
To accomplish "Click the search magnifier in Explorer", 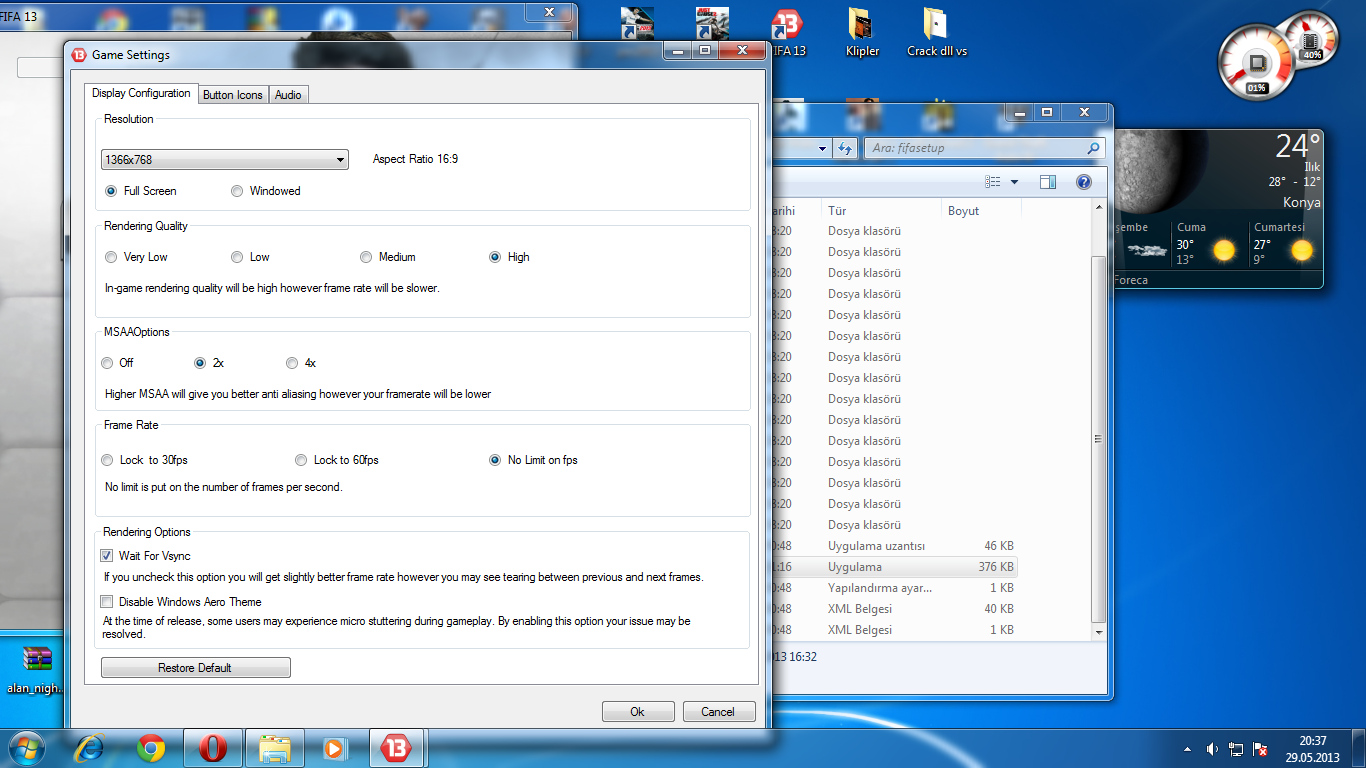I will point(1093,148).
